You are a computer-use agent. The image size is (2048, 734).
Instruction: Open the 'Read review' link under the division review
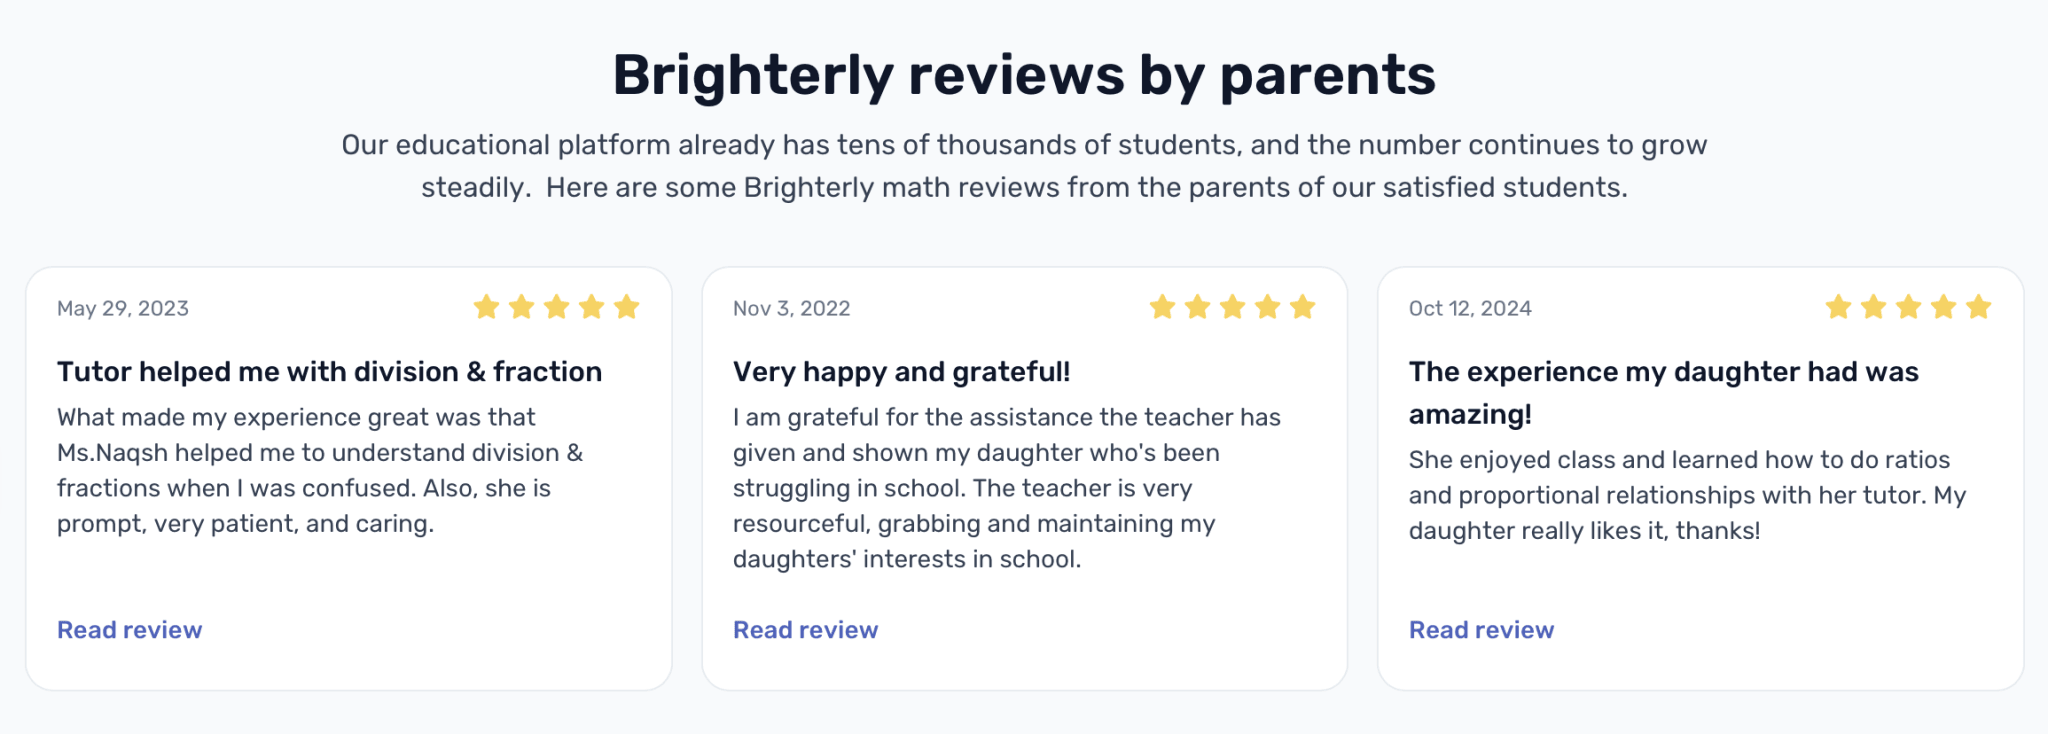[x=129, y=629]
